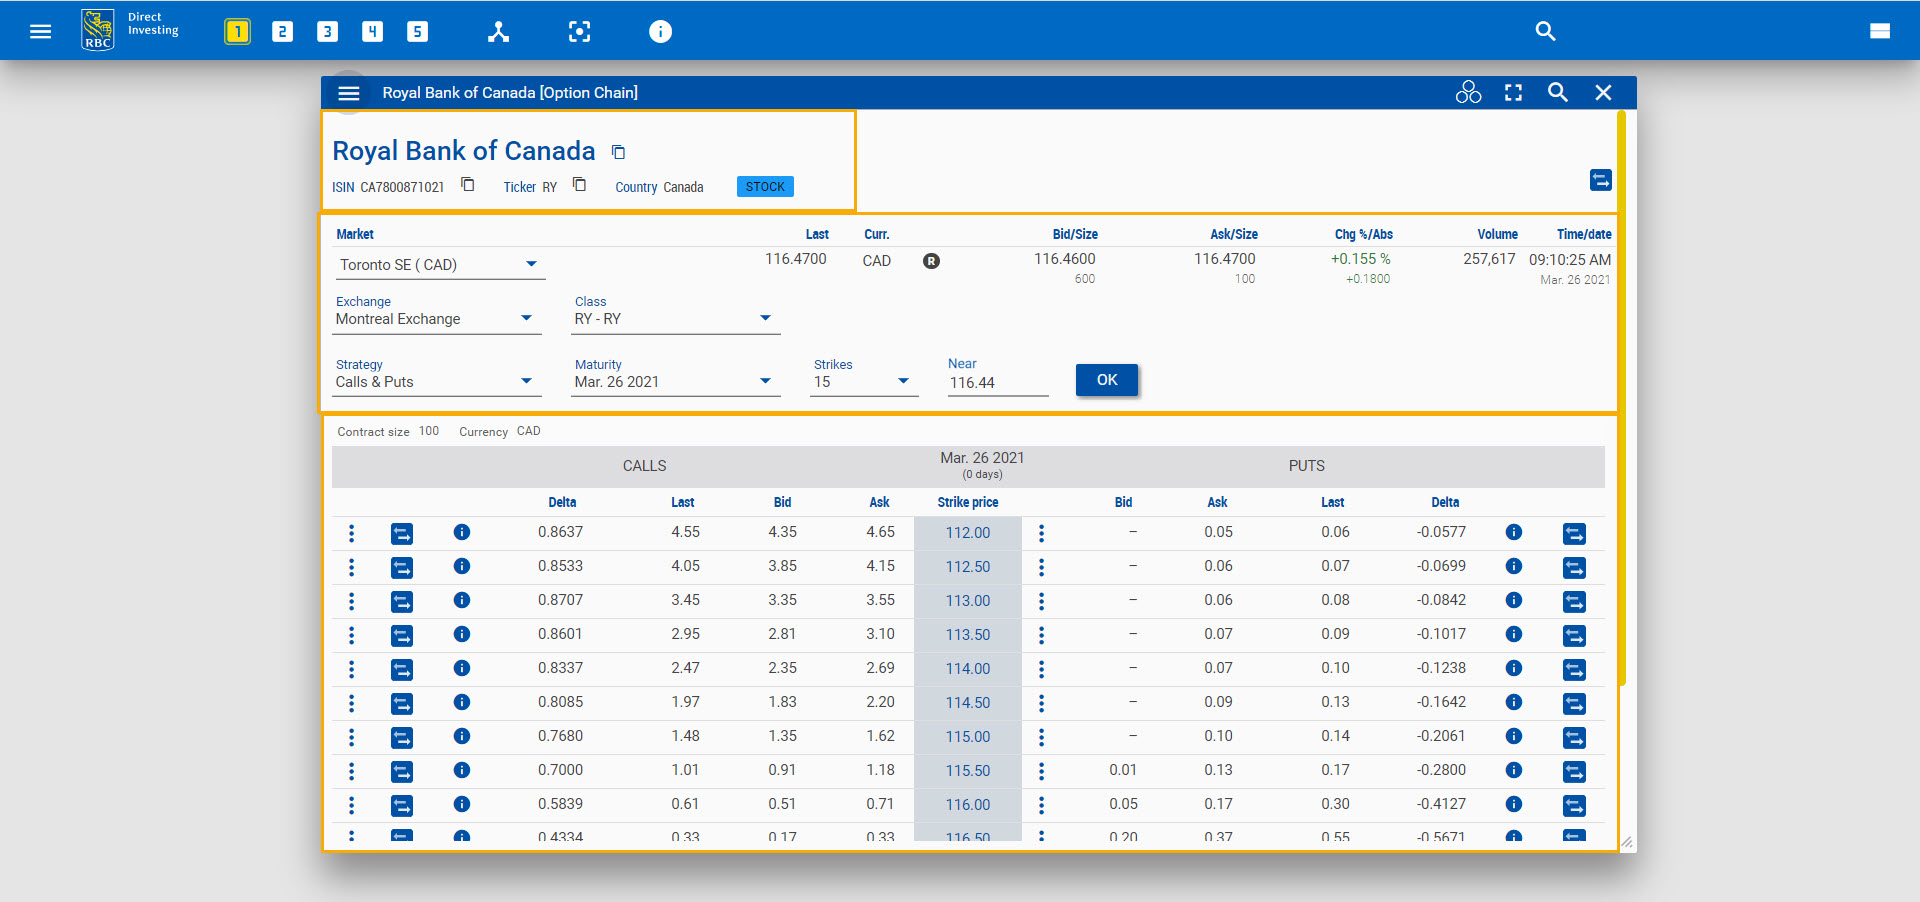1920x902 pixels.
Task: Click the Near price input field
Action: [x=996, y=383]
